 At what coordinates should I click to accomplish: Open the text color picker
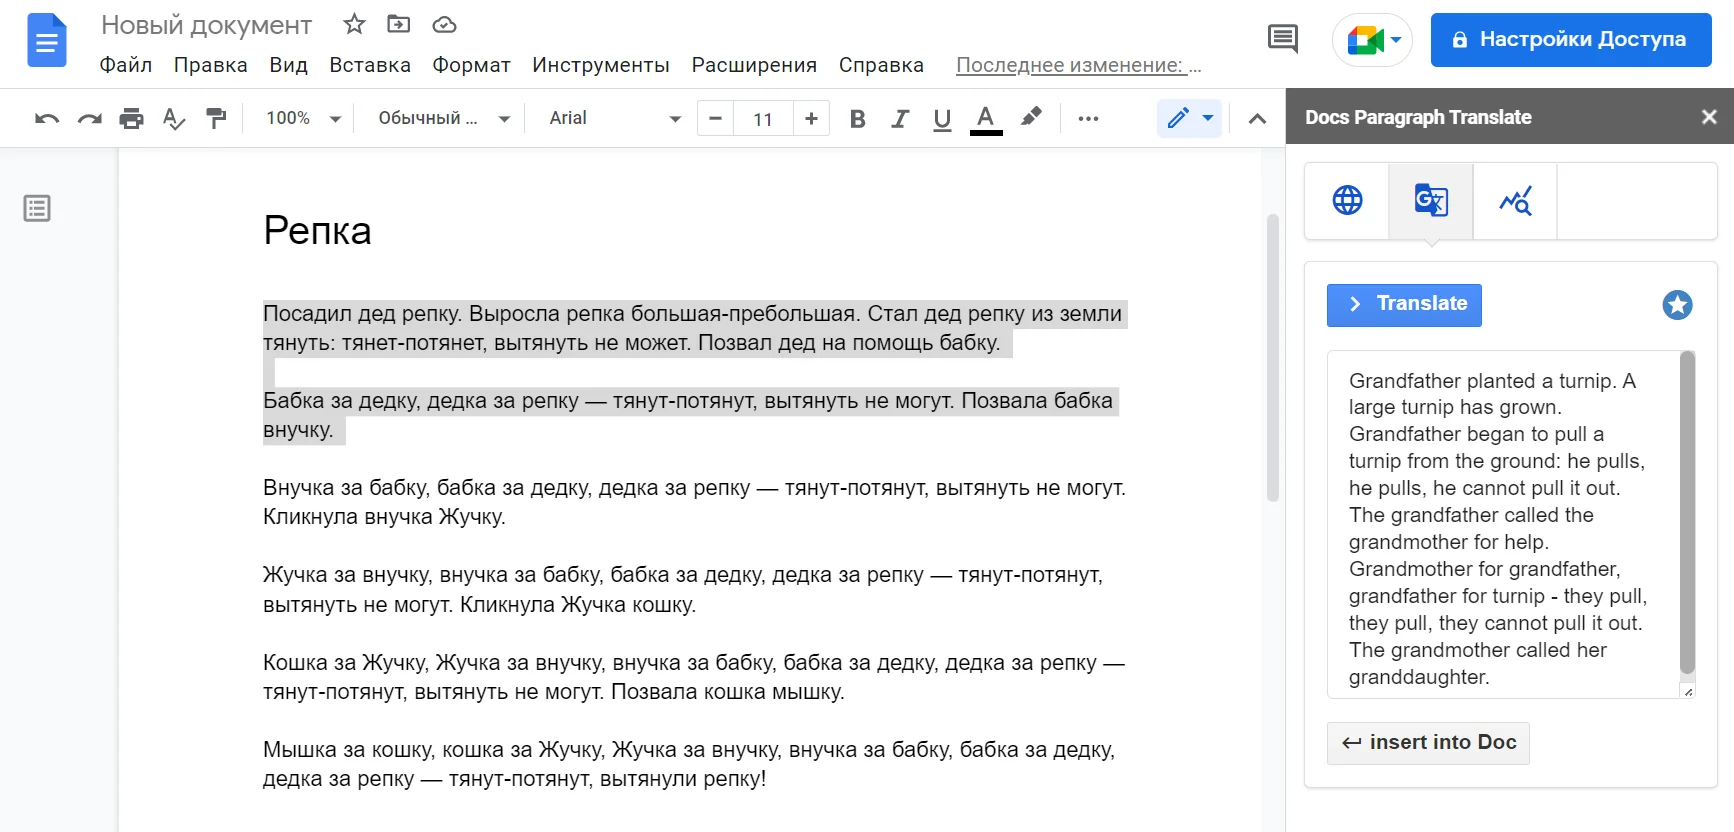(986, 119)
